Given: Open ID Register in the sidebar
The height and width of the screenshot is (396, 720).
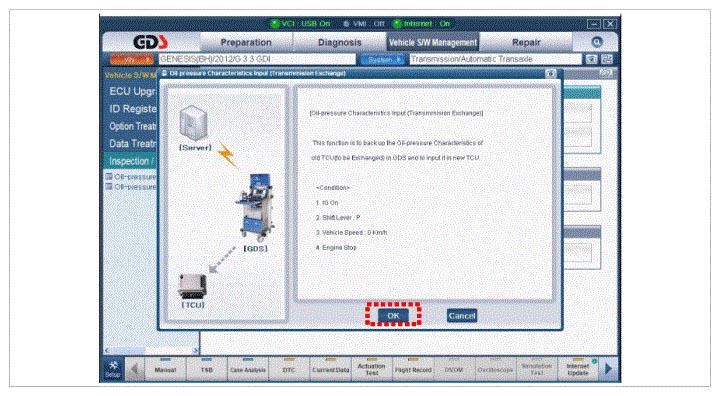Looking at the screenshot, I should 132,109.
